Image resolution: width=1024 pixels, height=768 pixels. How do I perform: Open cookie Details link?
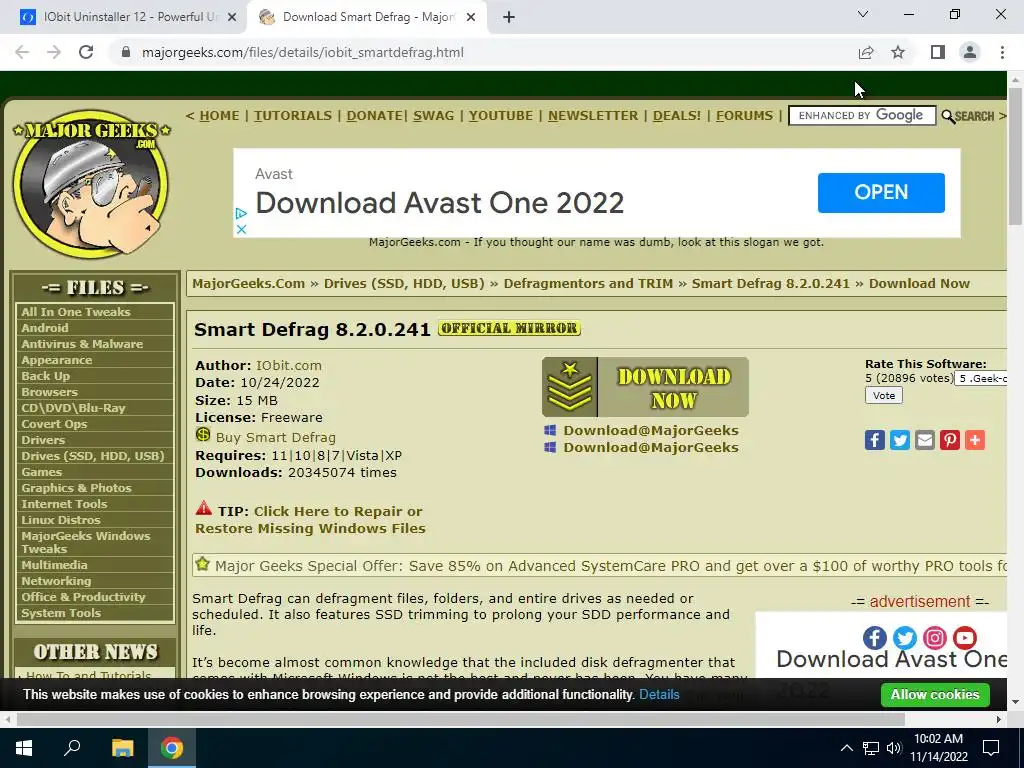(659, 695)
